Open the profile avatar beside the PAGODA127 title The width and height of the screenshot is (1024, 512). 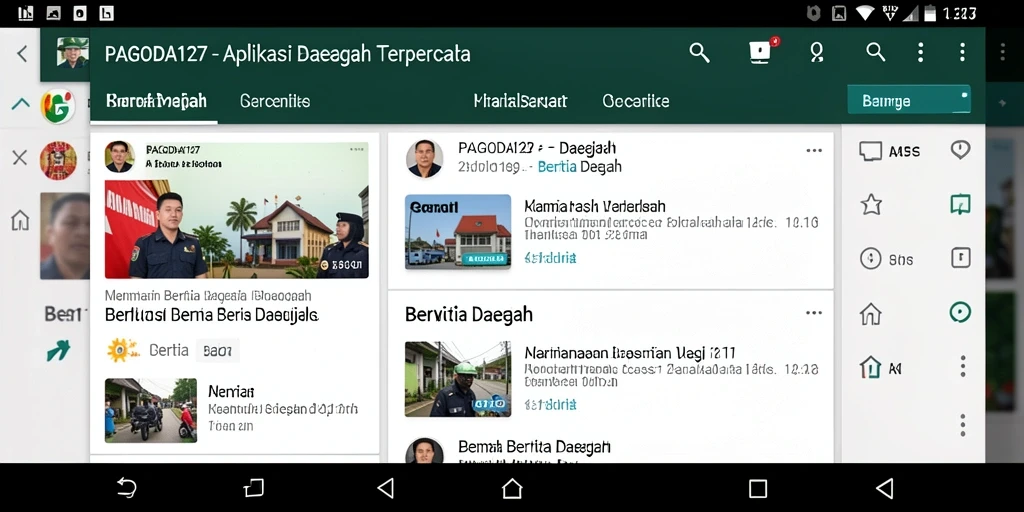[x=72, y=52]
